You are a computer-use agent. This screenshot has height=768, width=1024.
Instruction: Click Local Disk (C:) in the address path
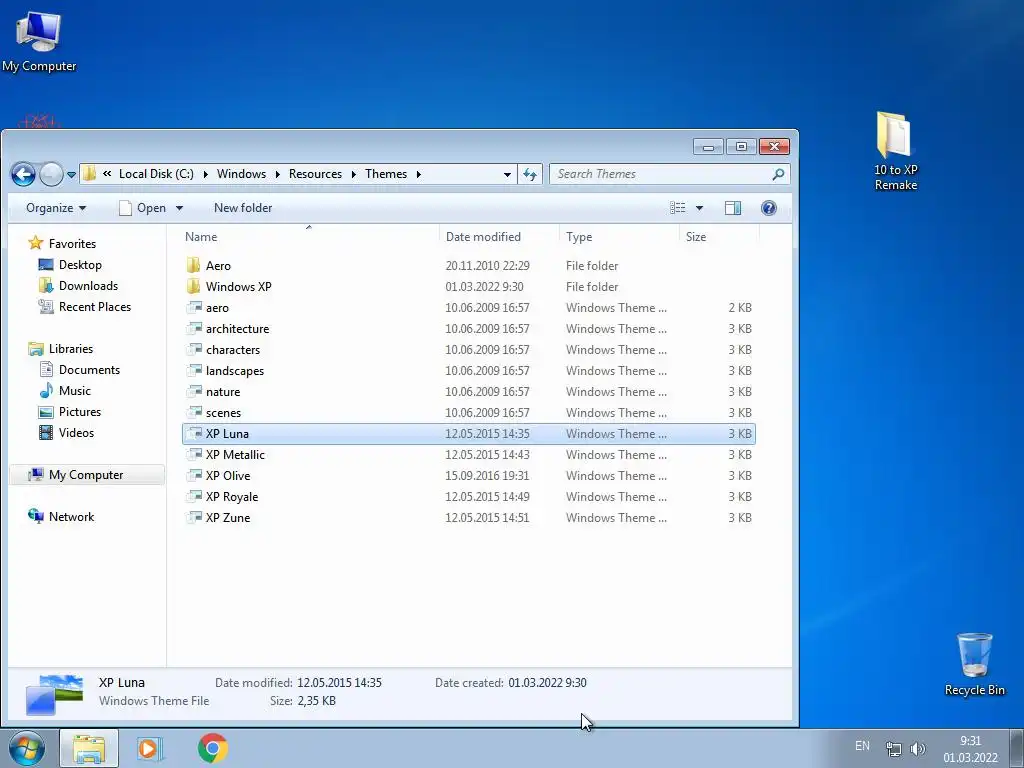coord(156,174)
